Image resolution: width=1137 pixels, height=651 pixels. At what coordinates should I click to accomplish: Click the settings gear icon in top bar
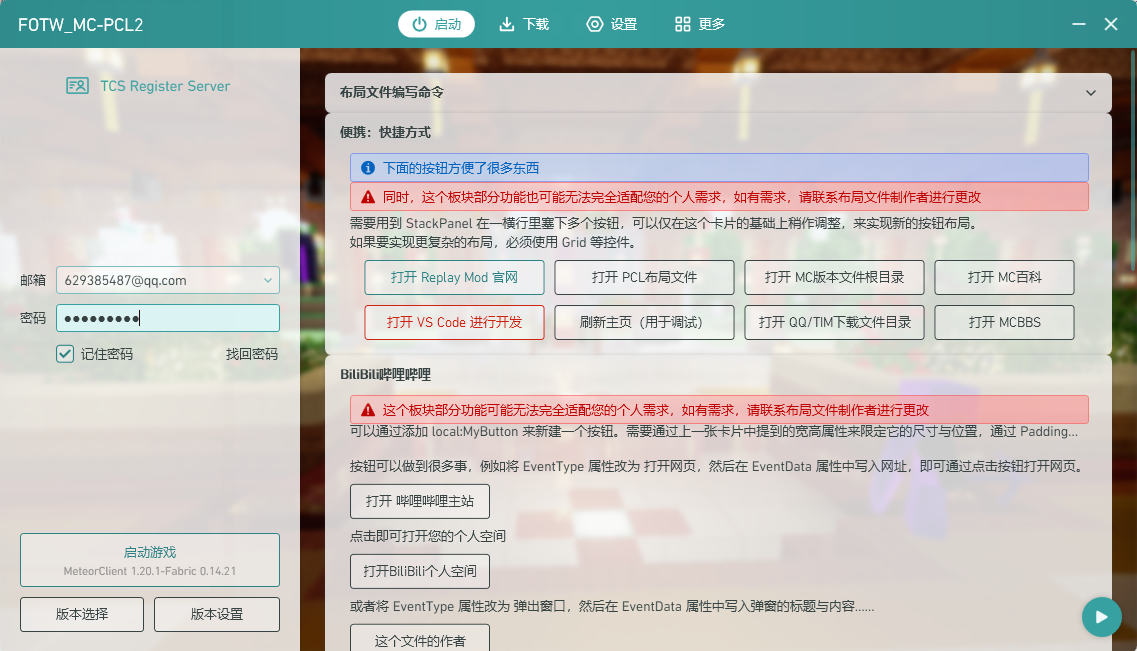coord(595,24)
